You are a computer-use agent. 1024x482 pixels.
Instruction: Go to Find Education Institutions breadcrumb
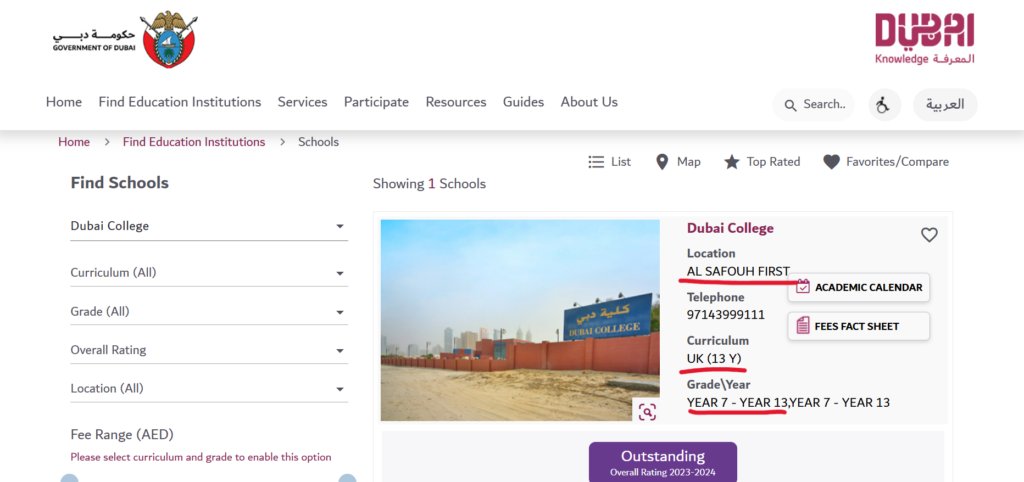point(194,142)
